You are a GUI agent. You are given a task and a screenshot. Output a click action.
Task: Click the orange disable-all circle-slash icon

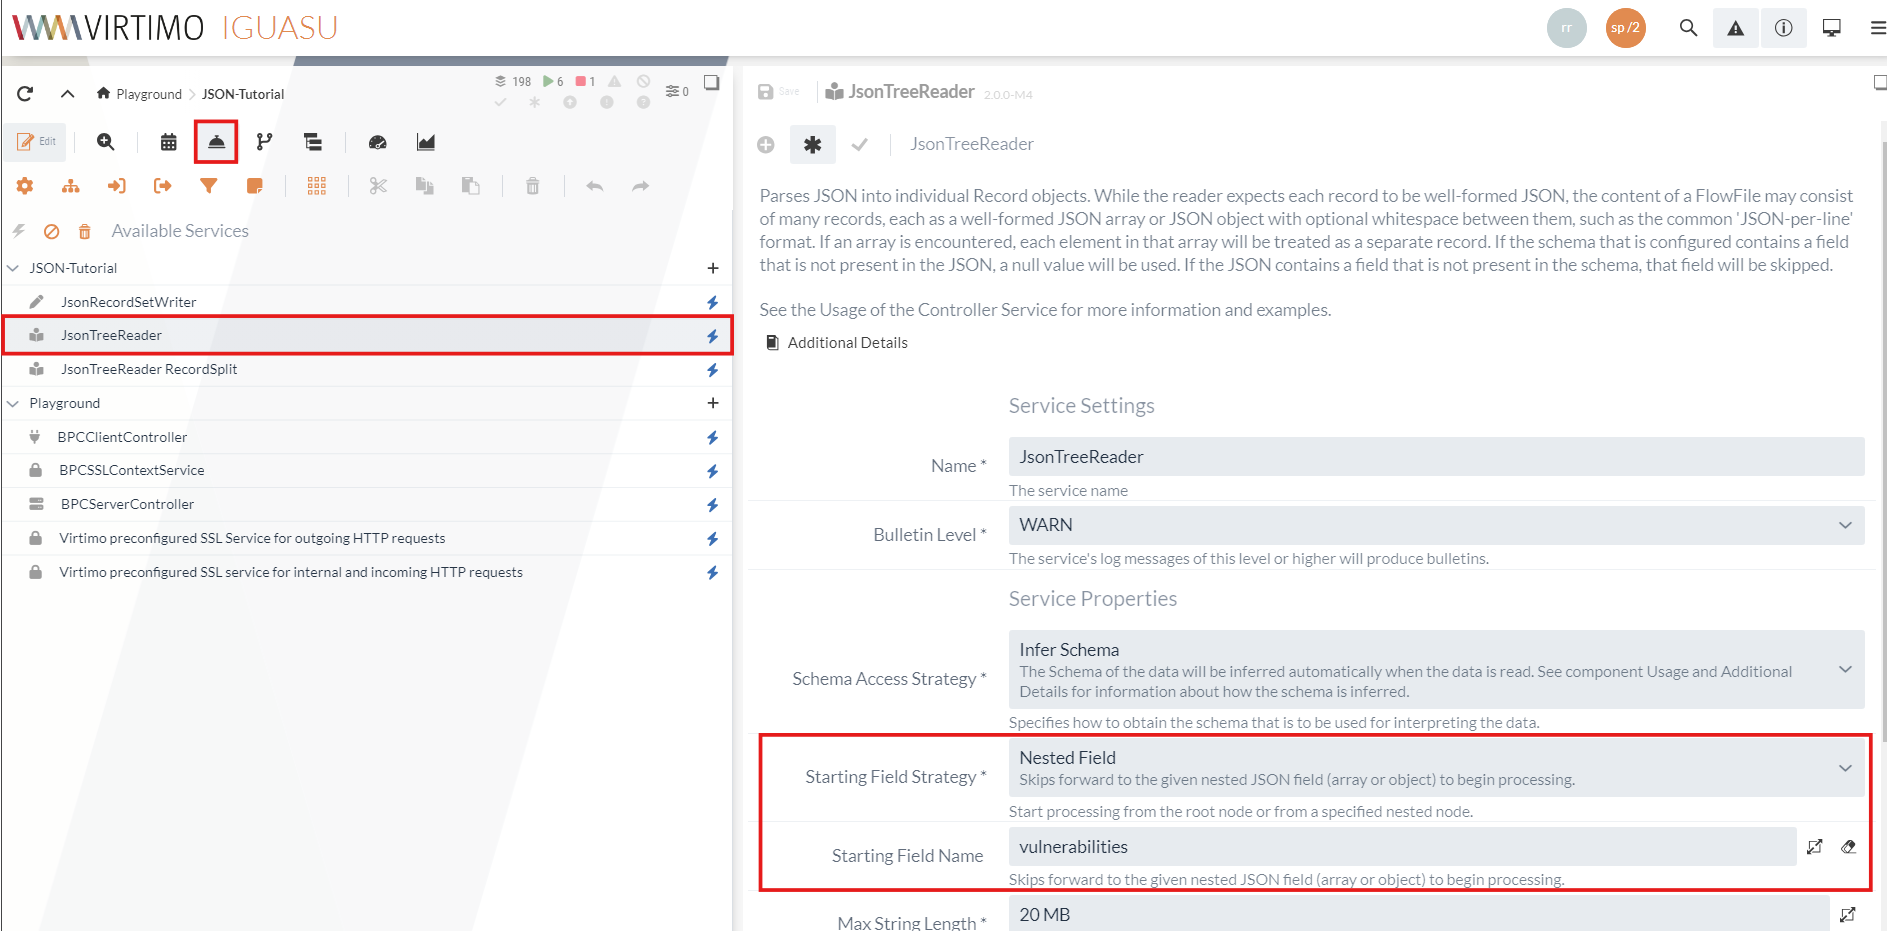(52, 232)
